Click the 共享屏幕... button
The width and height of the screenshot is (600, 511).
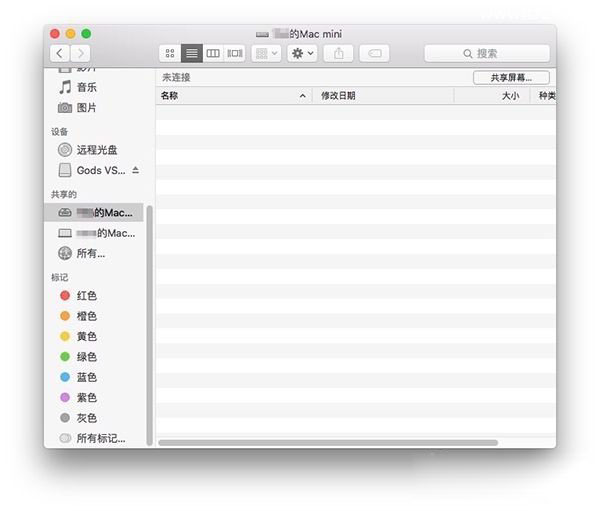click(x=511, y=78)
